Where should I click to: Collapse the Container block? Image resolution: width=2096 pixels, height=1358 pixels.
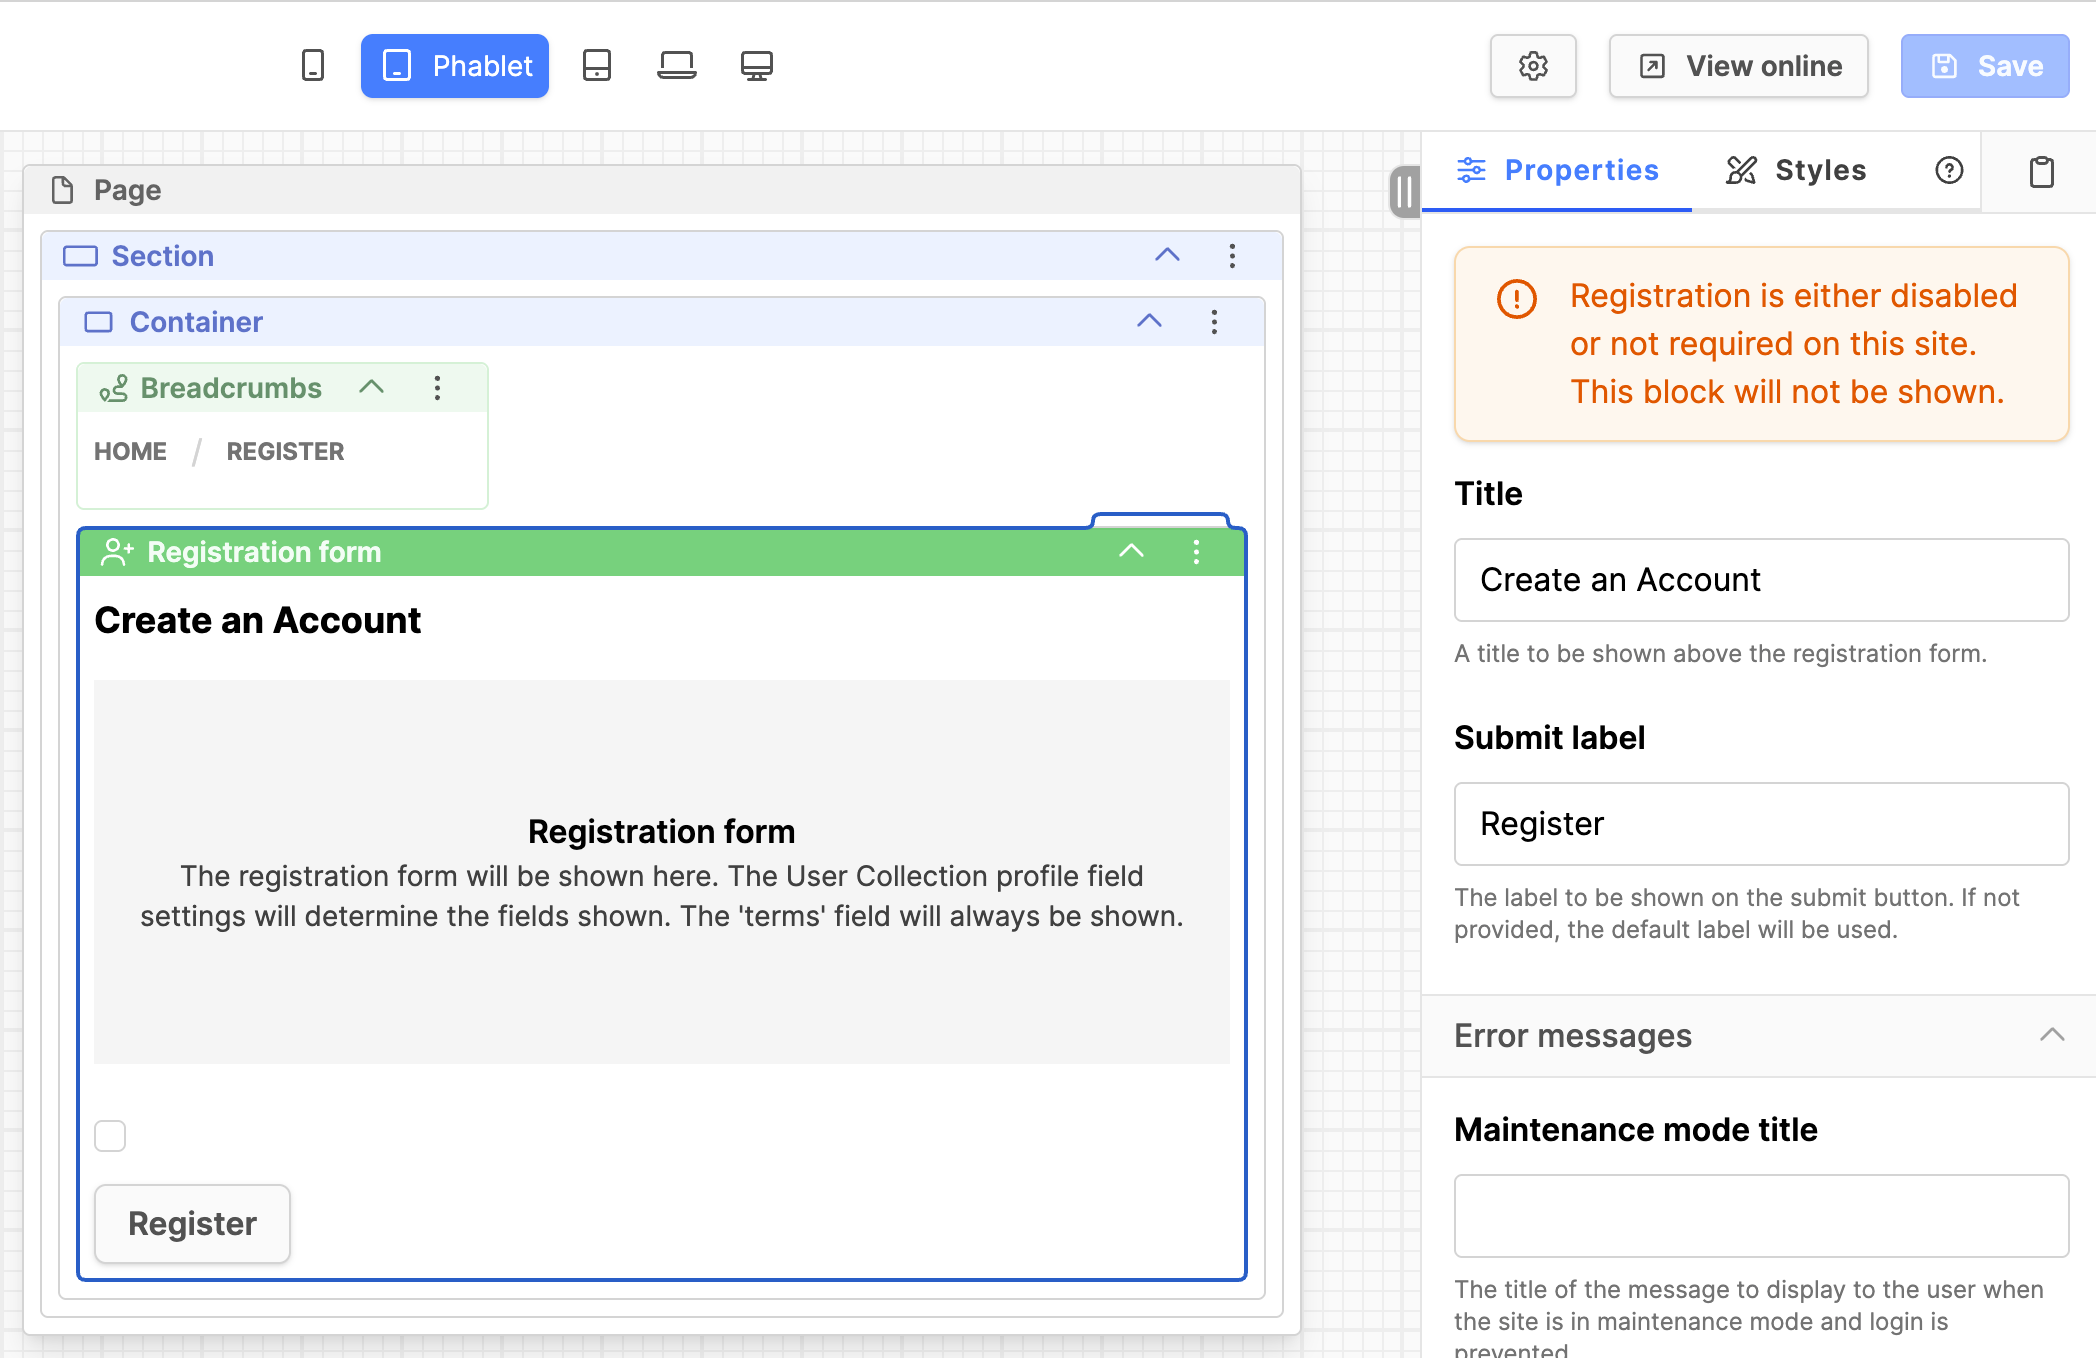click(x=1149, y=321)
